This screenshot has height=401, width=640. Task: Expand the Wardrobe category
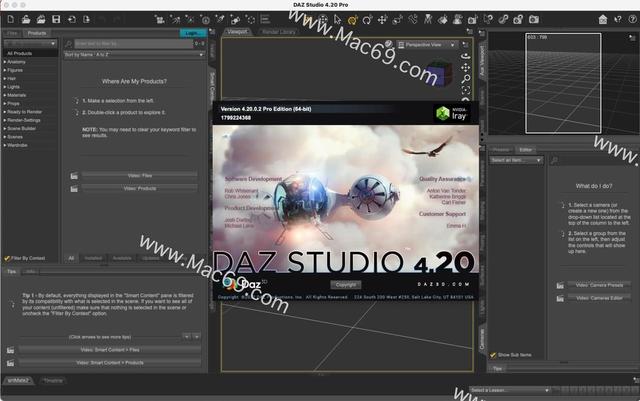(x=5, y=145)
